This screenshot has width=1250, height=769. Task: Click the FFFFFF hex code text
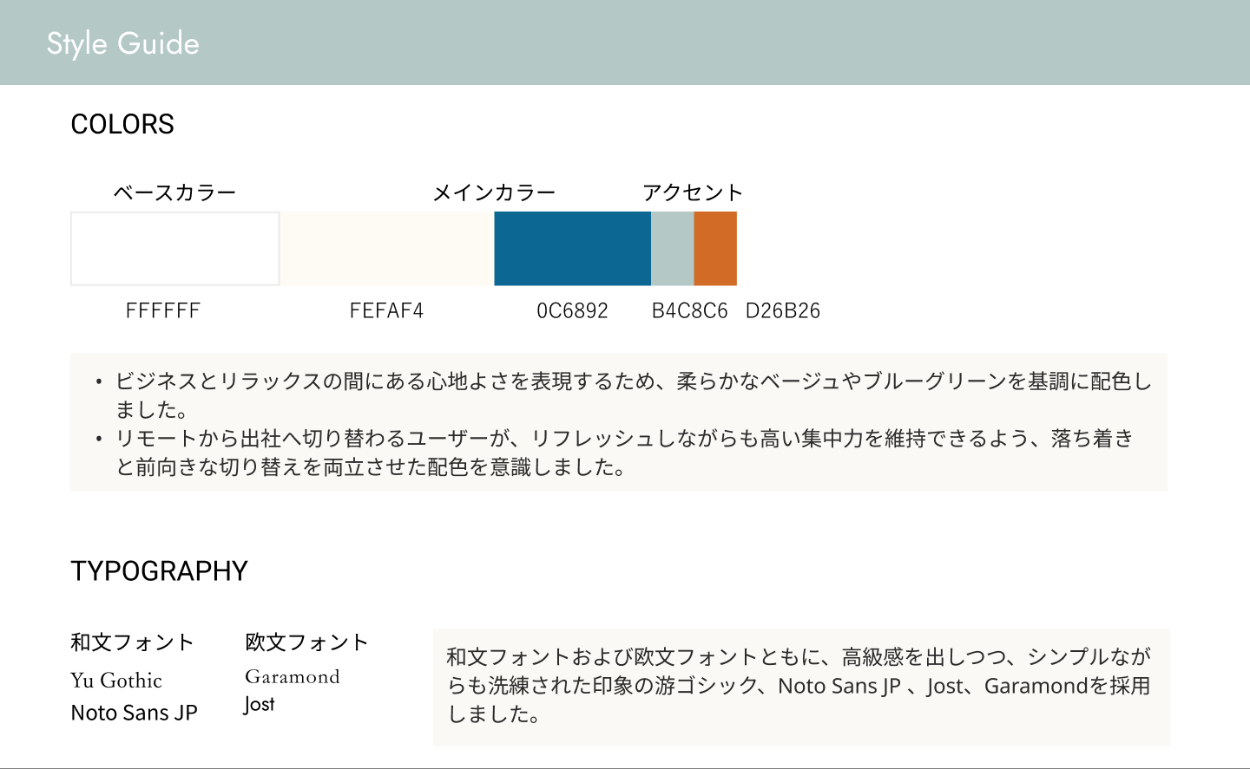click(x=163, y=311)
